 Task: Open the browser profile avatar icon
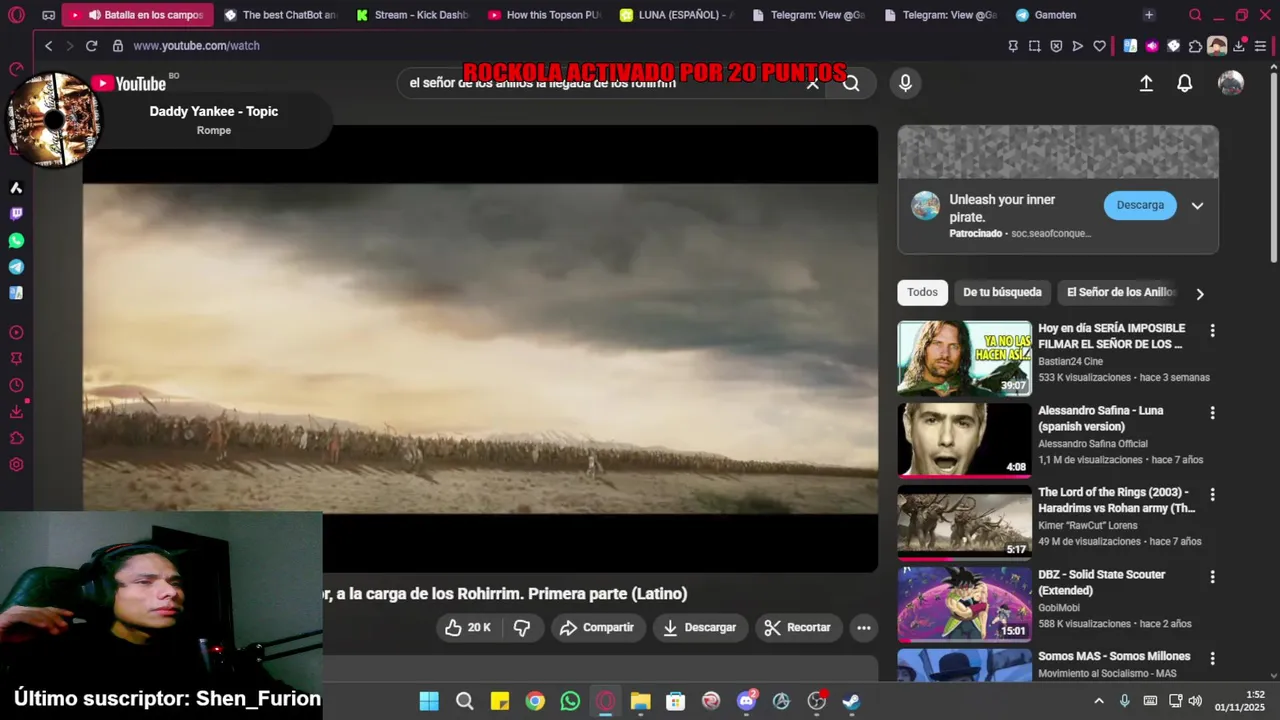tap(1217, 46)
